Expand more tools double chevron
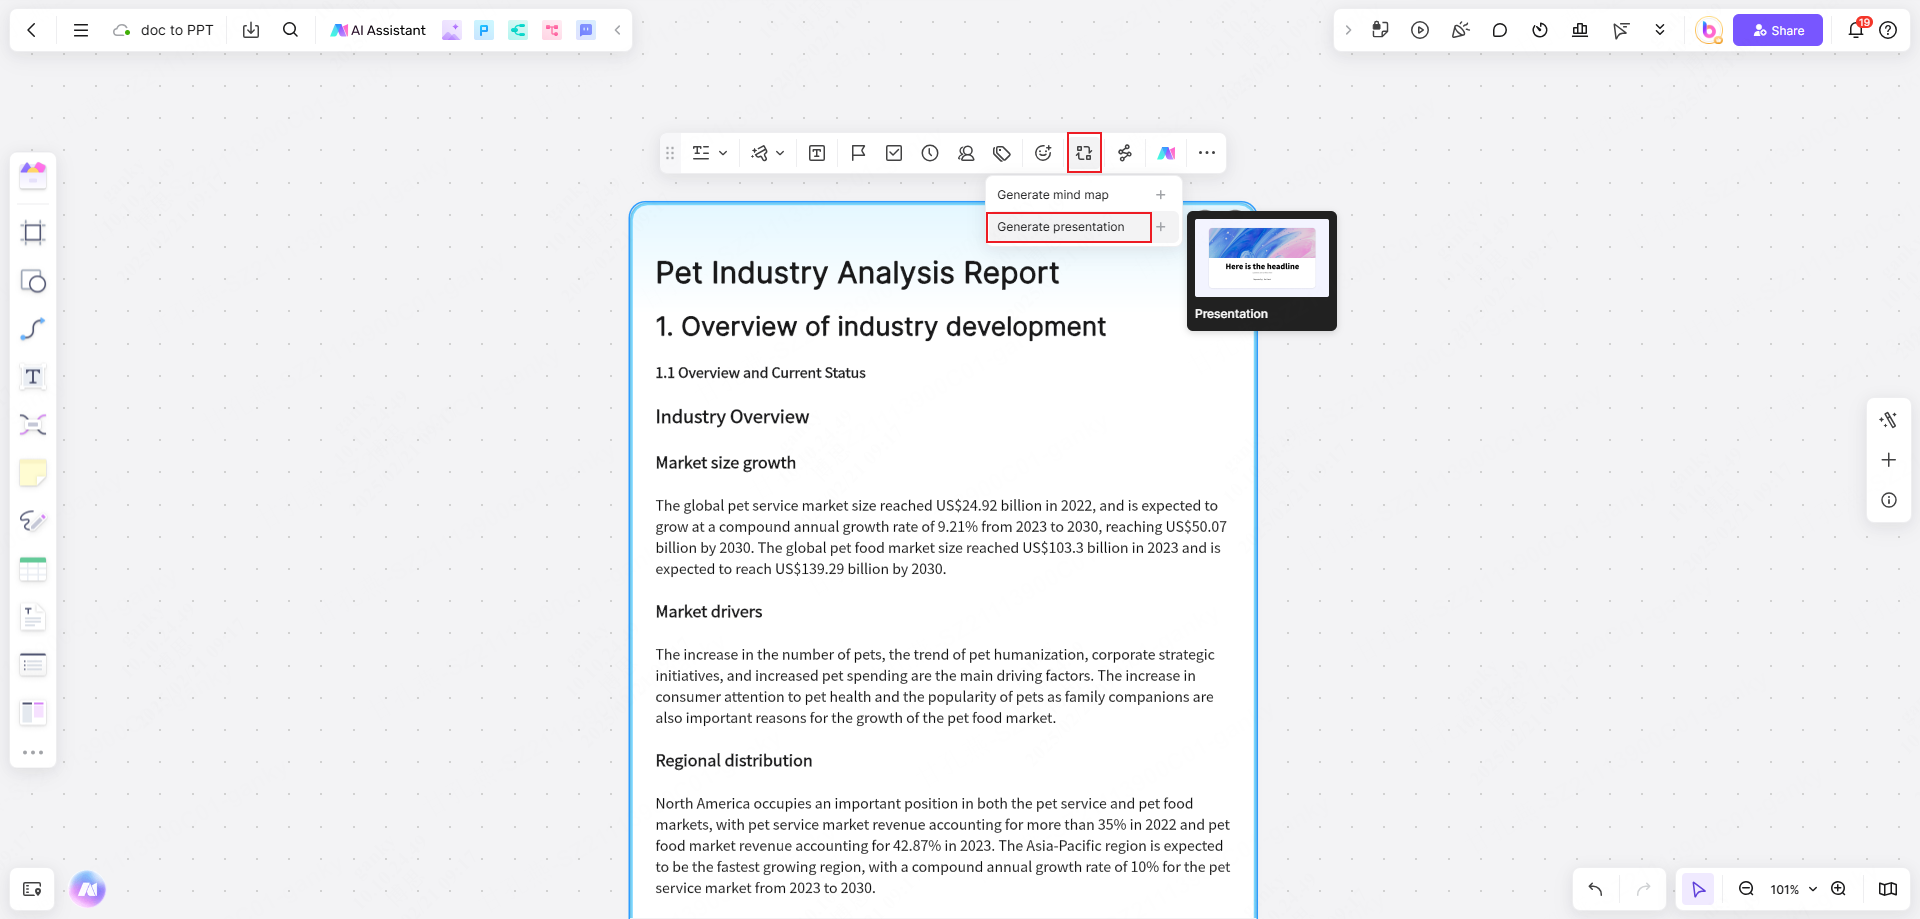 click(1660, 30)
